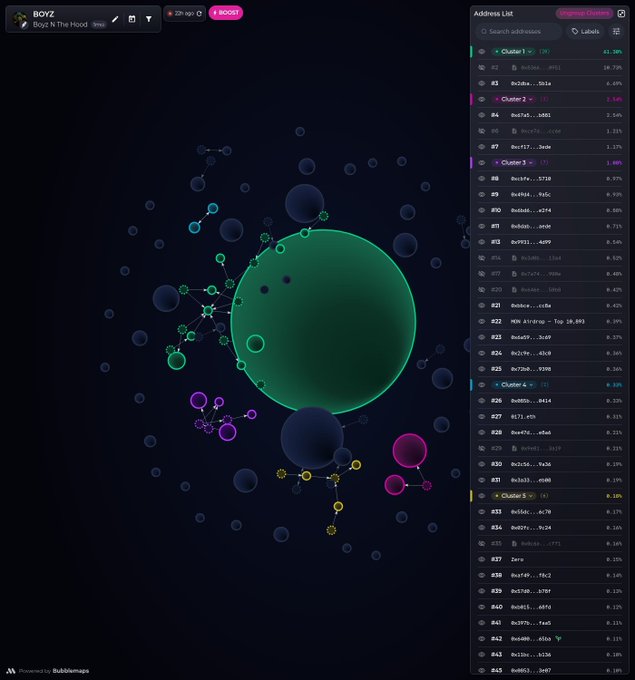
Task: Expand the Address List panel to fullscreen
Action: pyautogui.click(x=621, y=13)
